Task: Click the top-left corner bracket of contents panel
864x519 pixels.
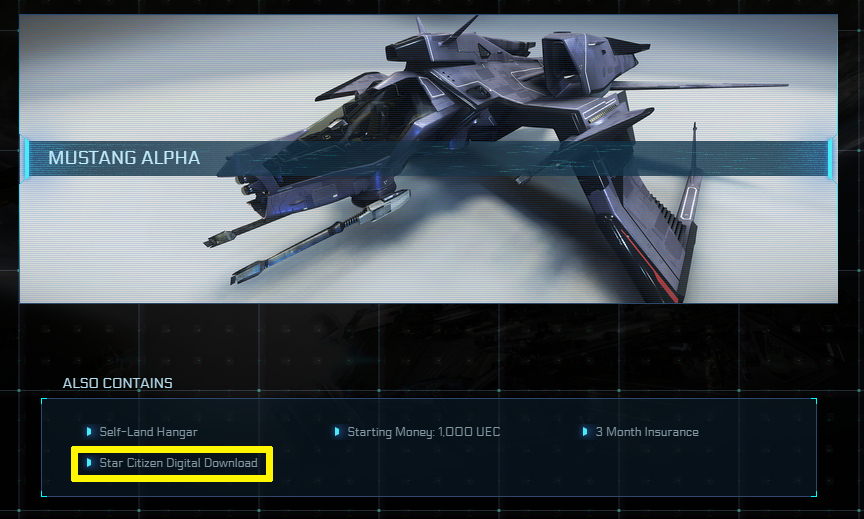Action: click(44, 401)
